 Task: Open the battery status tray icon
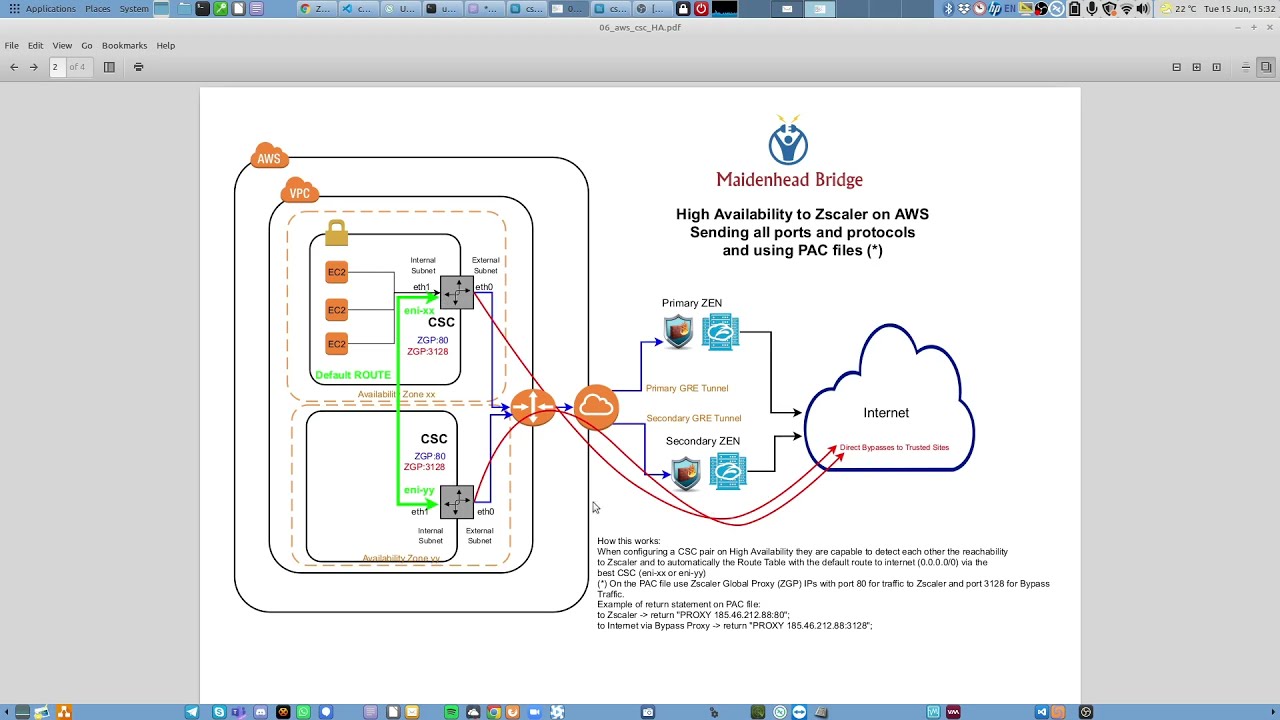tap(1075, 9)
